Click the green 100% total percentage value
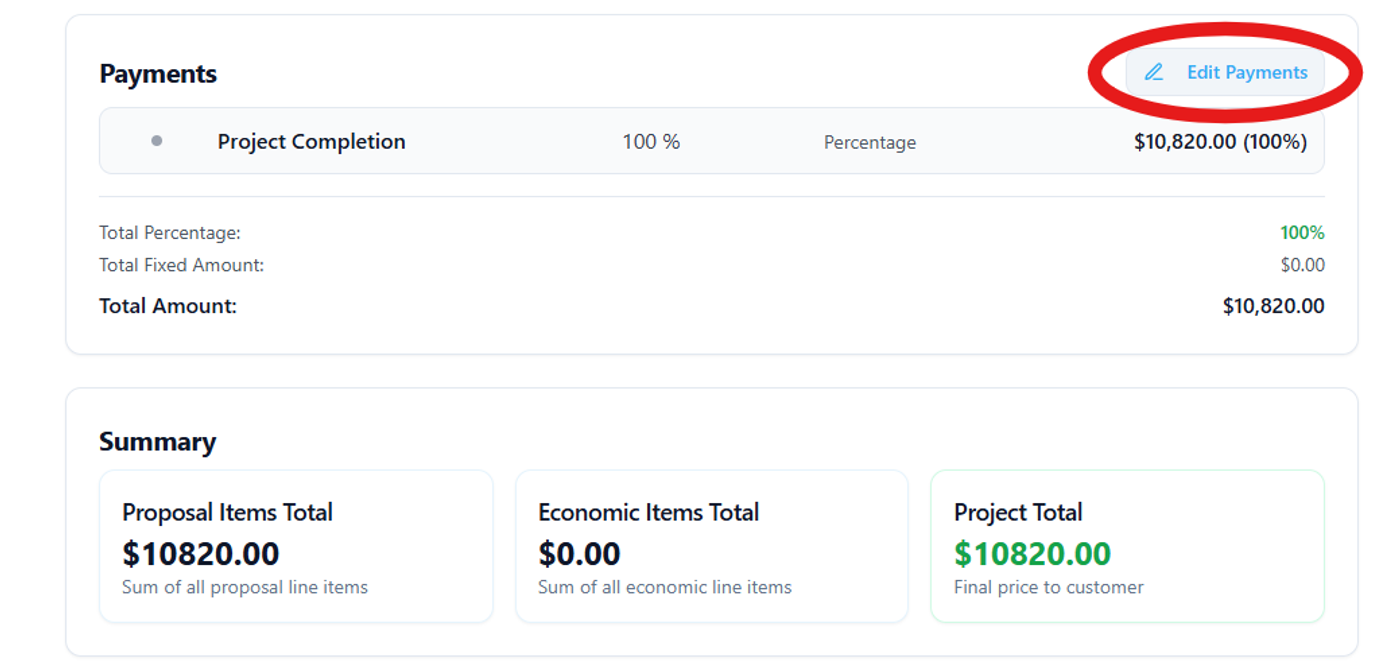This screenshot has width=1400, height=671. pos(1302,233)
